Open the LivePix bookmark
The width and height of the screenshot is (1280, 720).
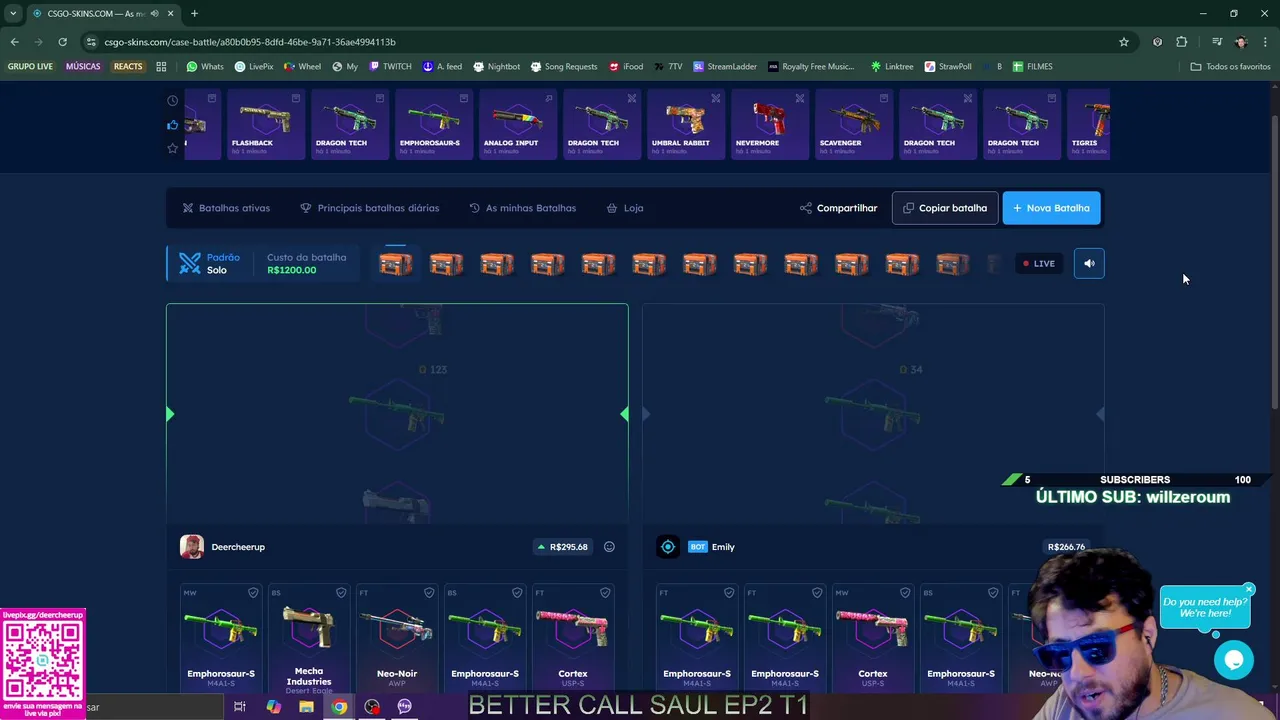coord(254,67)
